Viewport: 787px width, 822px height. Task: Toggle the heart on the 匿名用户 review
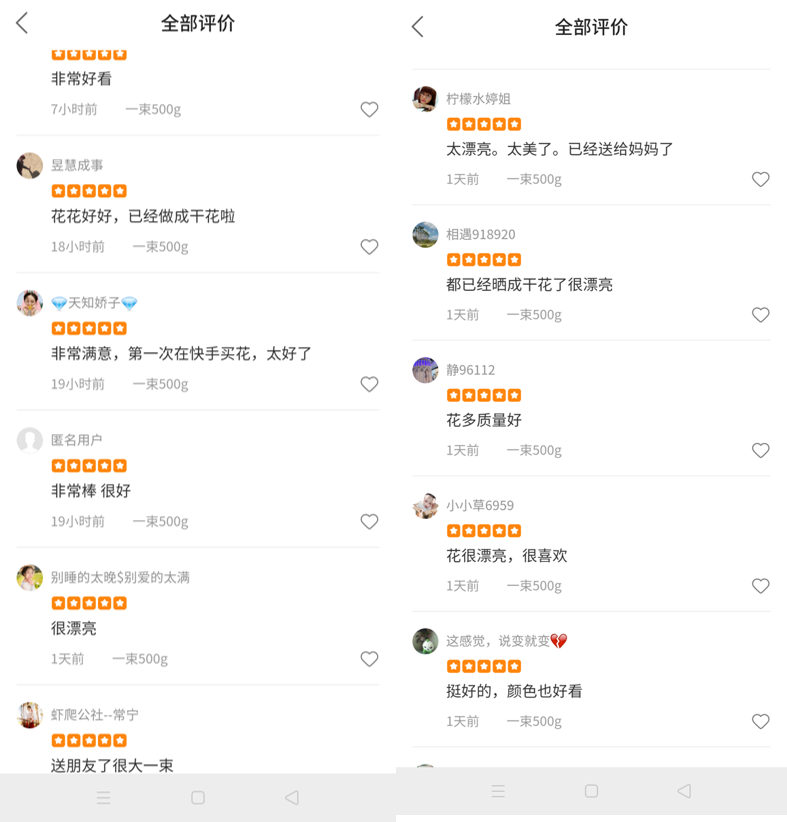tap(369, 521)
